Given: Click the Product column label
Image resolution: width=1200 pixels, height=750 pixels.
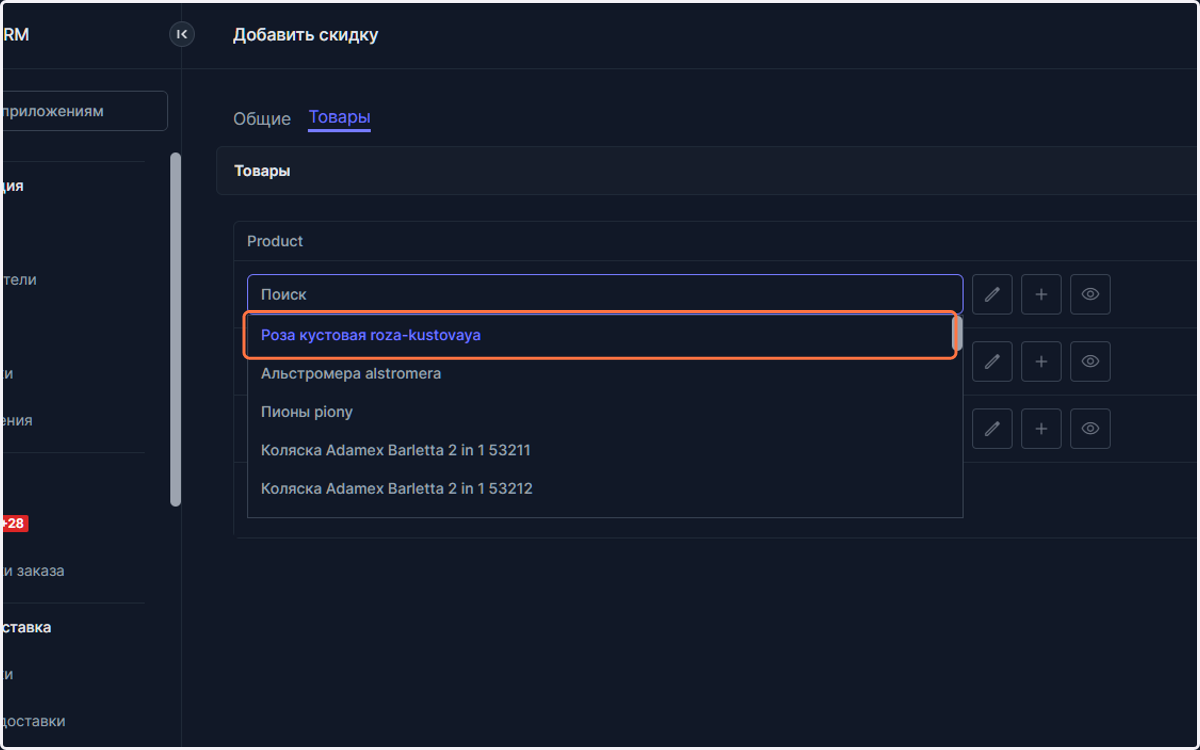Looking at the screenshot, I should click(x=275, y=241).
